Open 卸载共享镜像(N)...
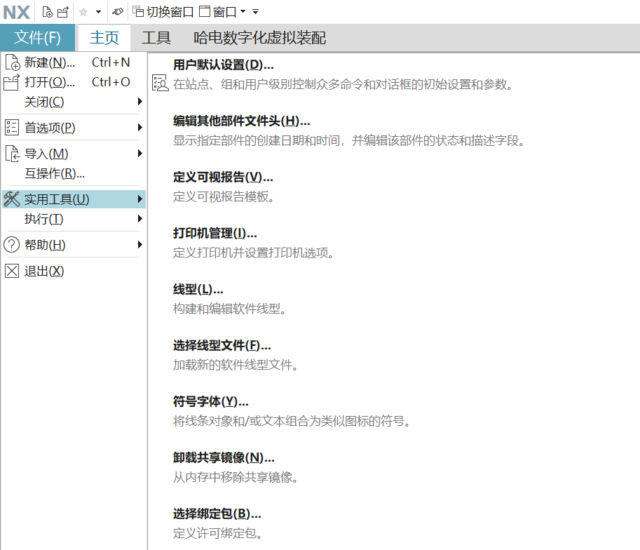This screenshot has width=640, height=550. click(224, 458)
